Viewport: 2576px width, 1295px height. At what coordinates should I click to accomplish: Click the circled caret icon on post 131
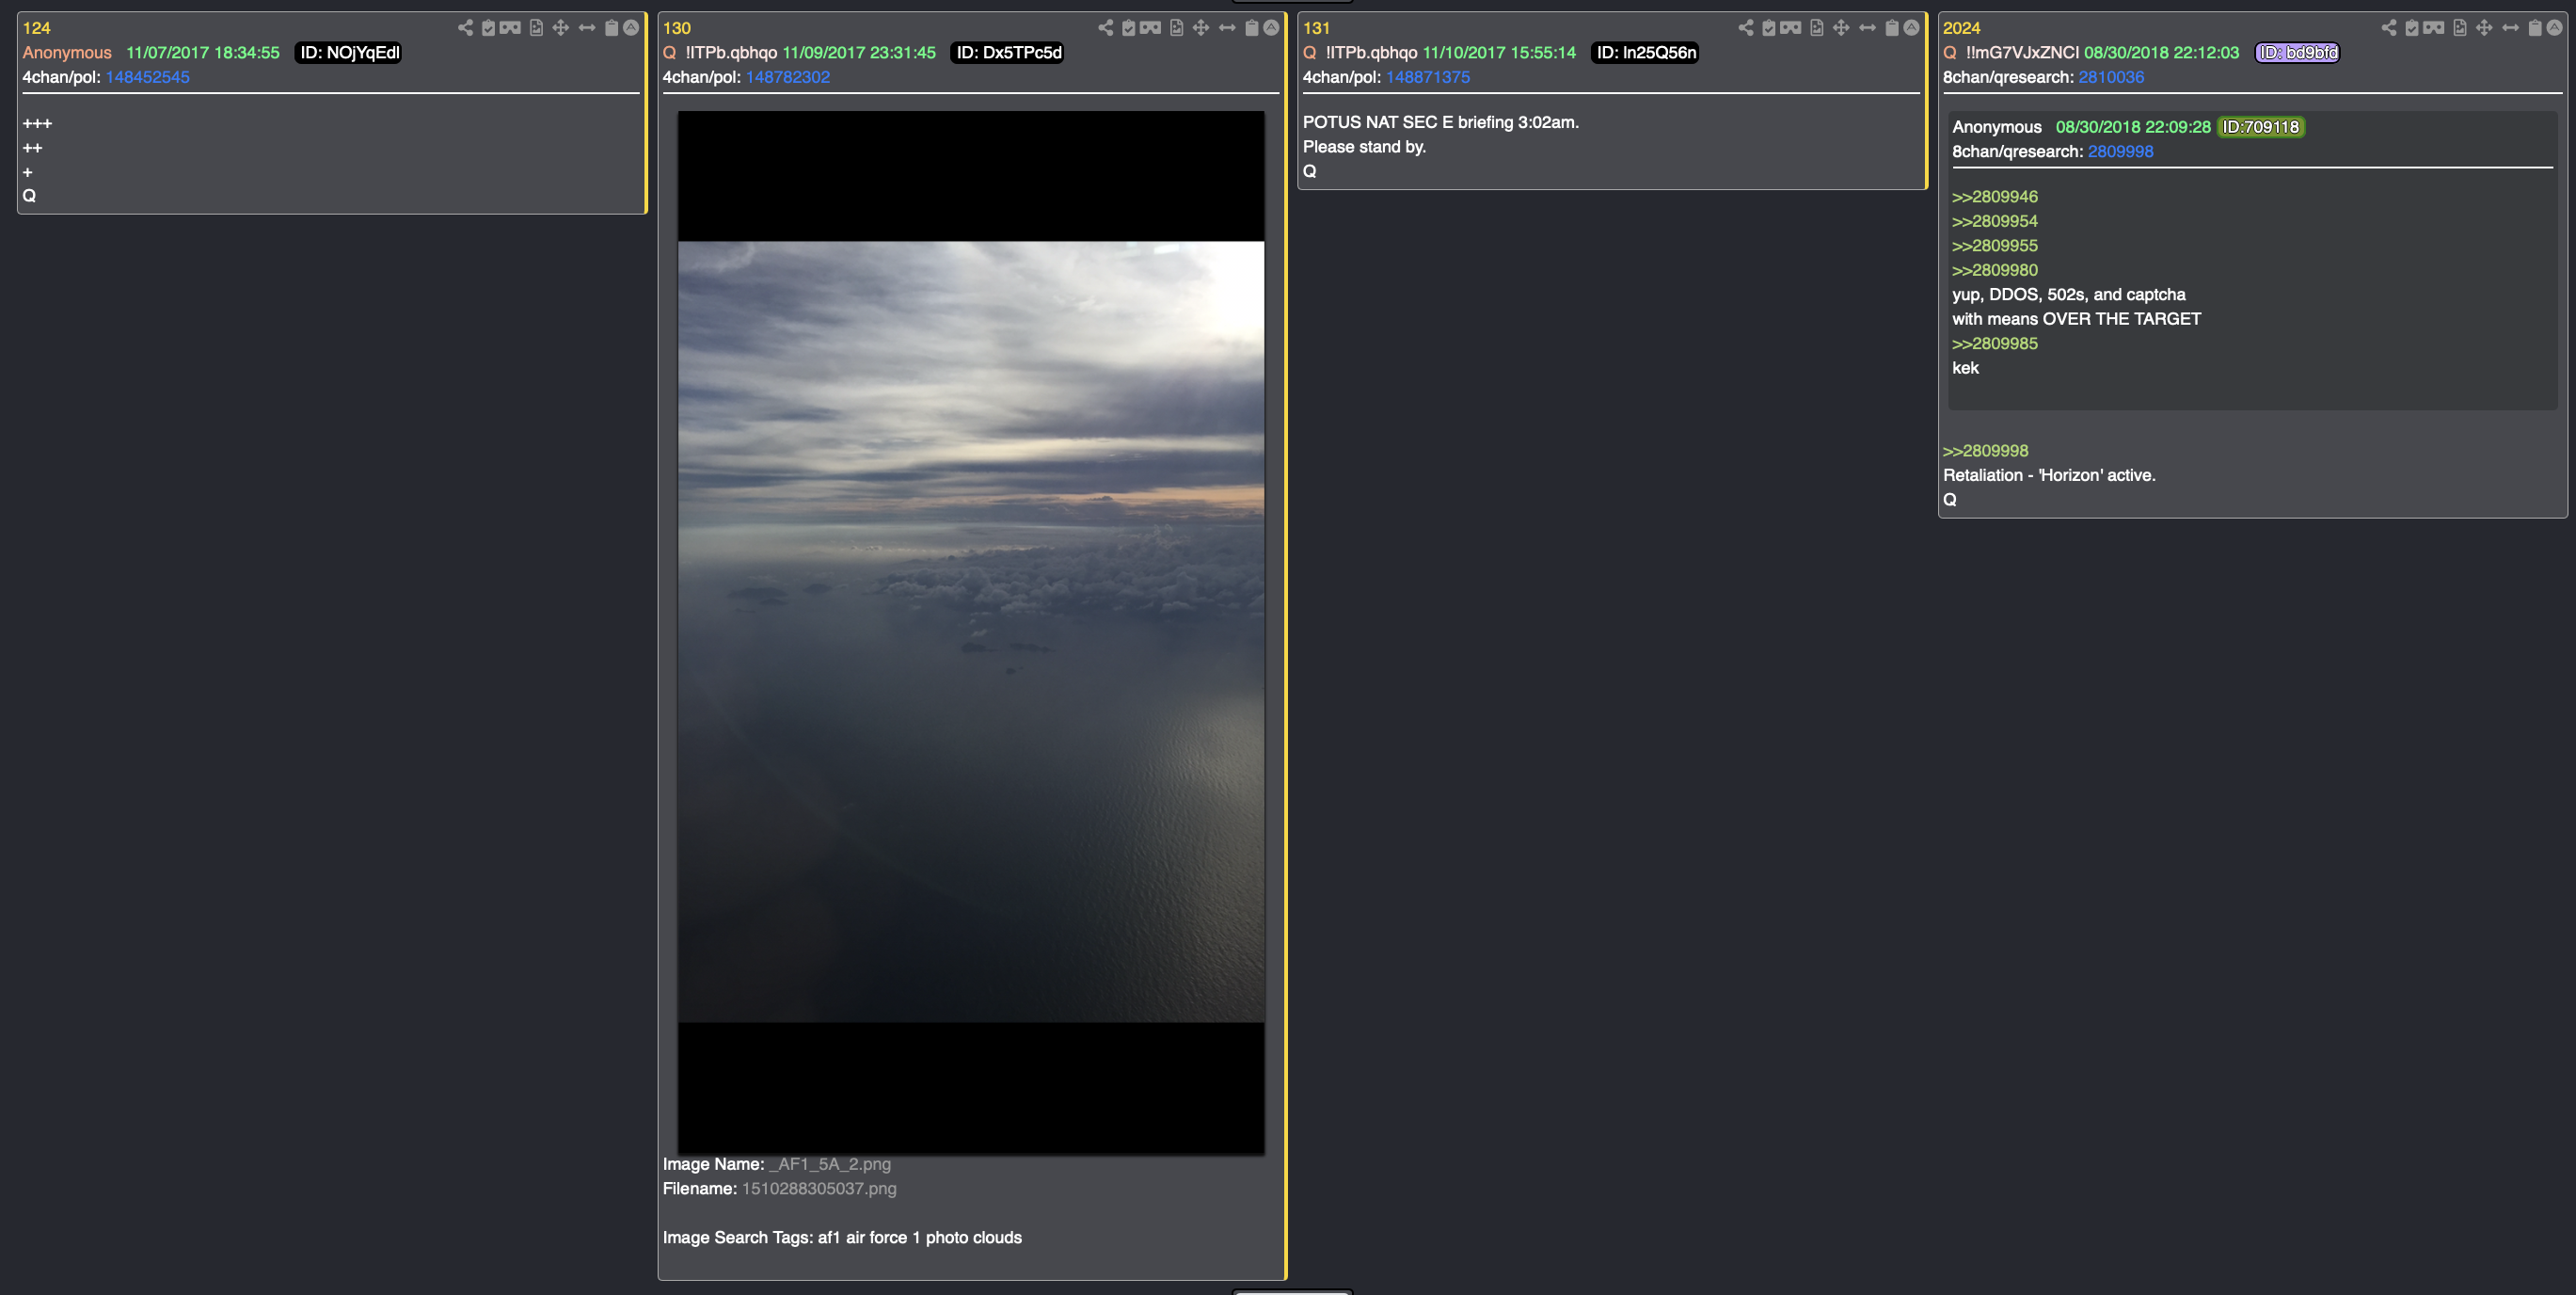tap(1911, 28)
